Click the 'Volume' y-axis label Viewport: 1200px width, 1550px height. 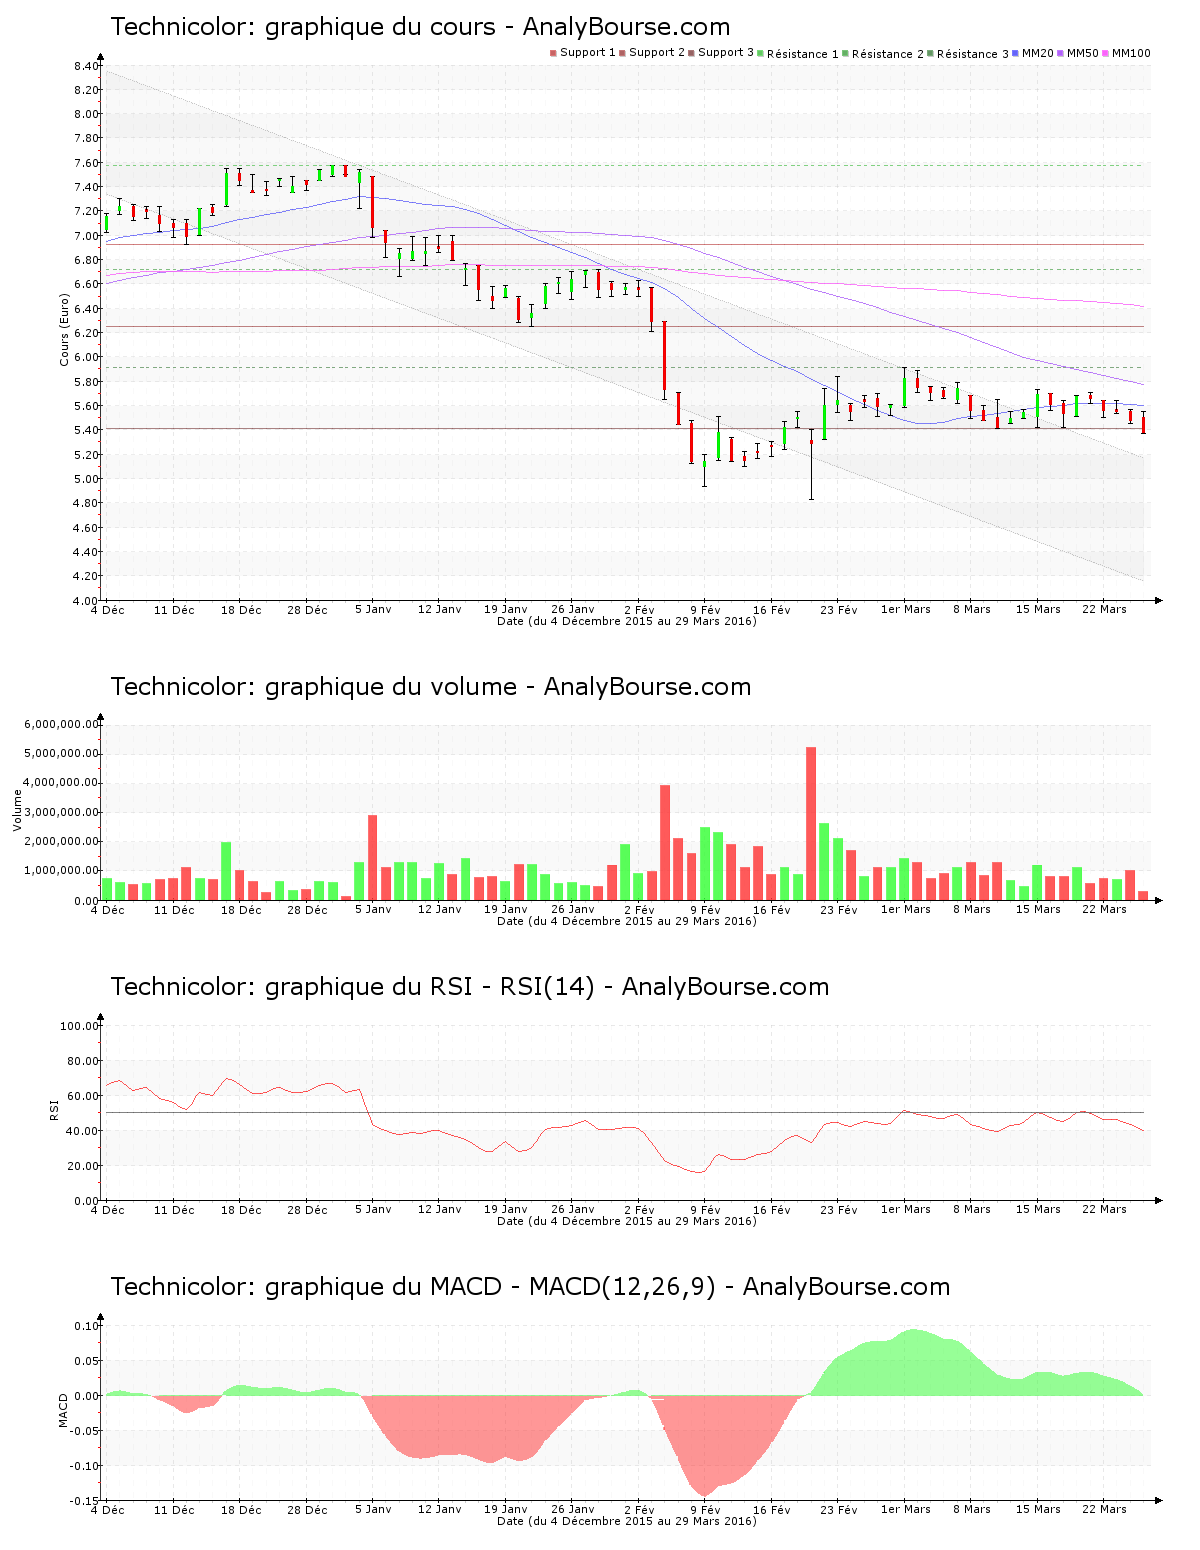coord(17,810)
